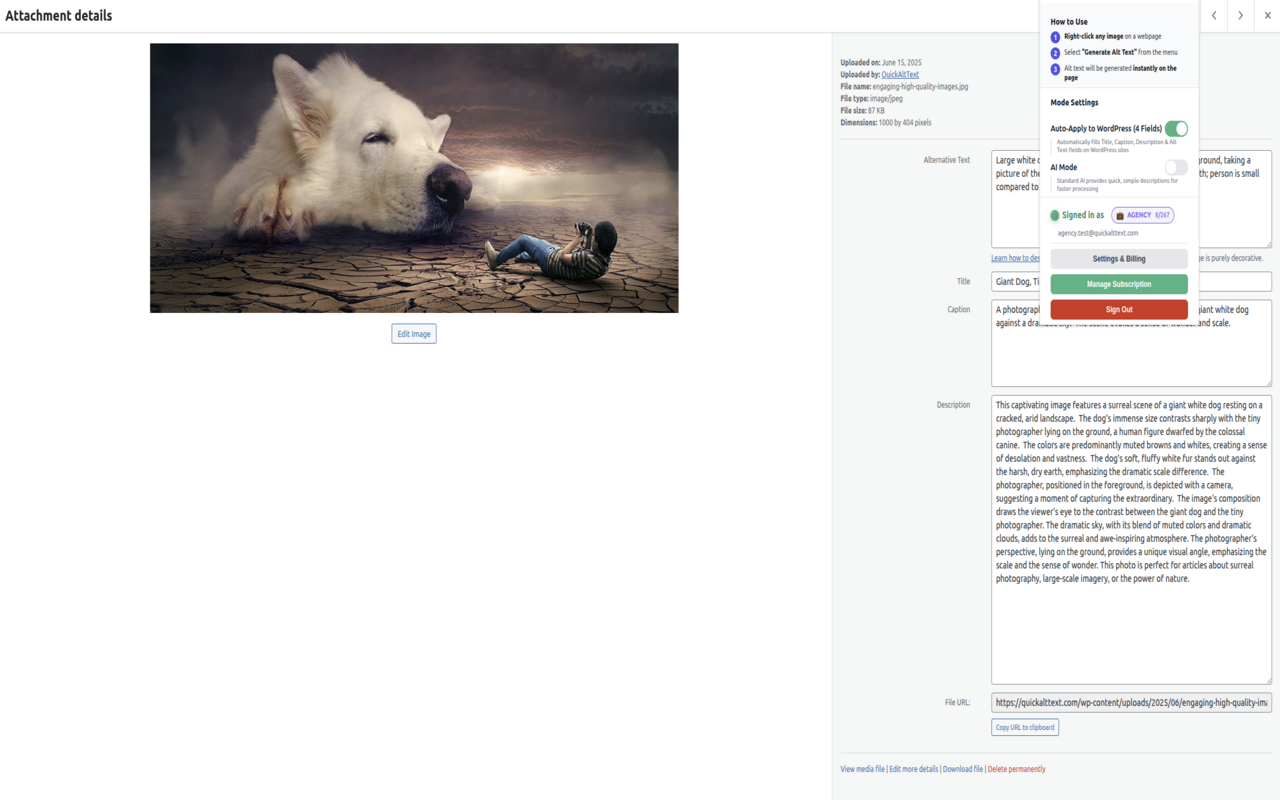Image resolution: width=1280 pixels, height=800 pixels.
Task: Copy URL to clipboard
Action: (1025, 727)
